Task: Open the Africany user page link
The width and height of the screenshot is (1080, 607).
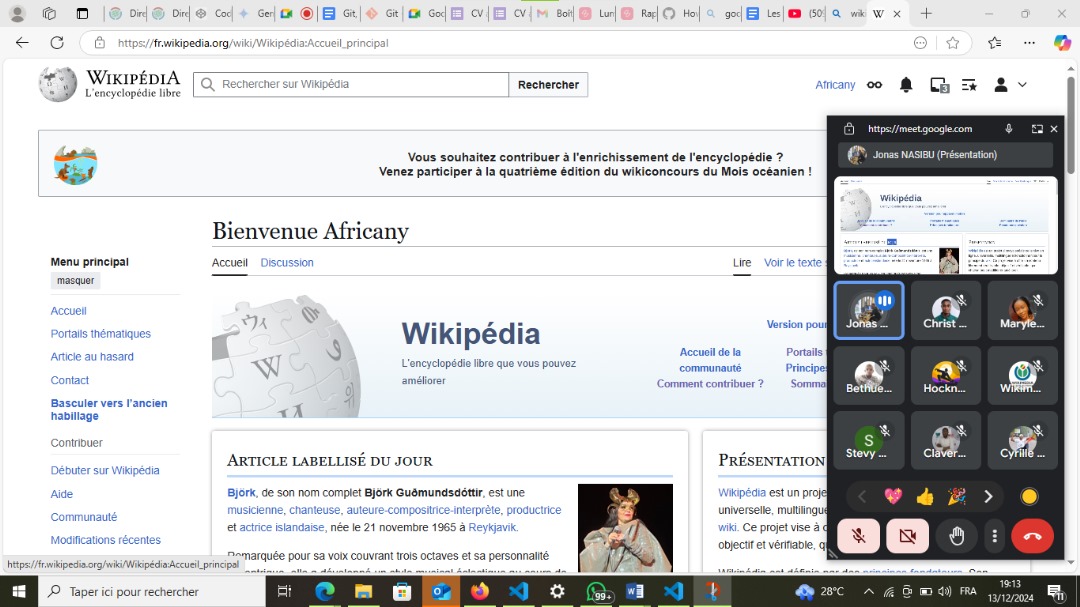Action: (x=835, y=85)
